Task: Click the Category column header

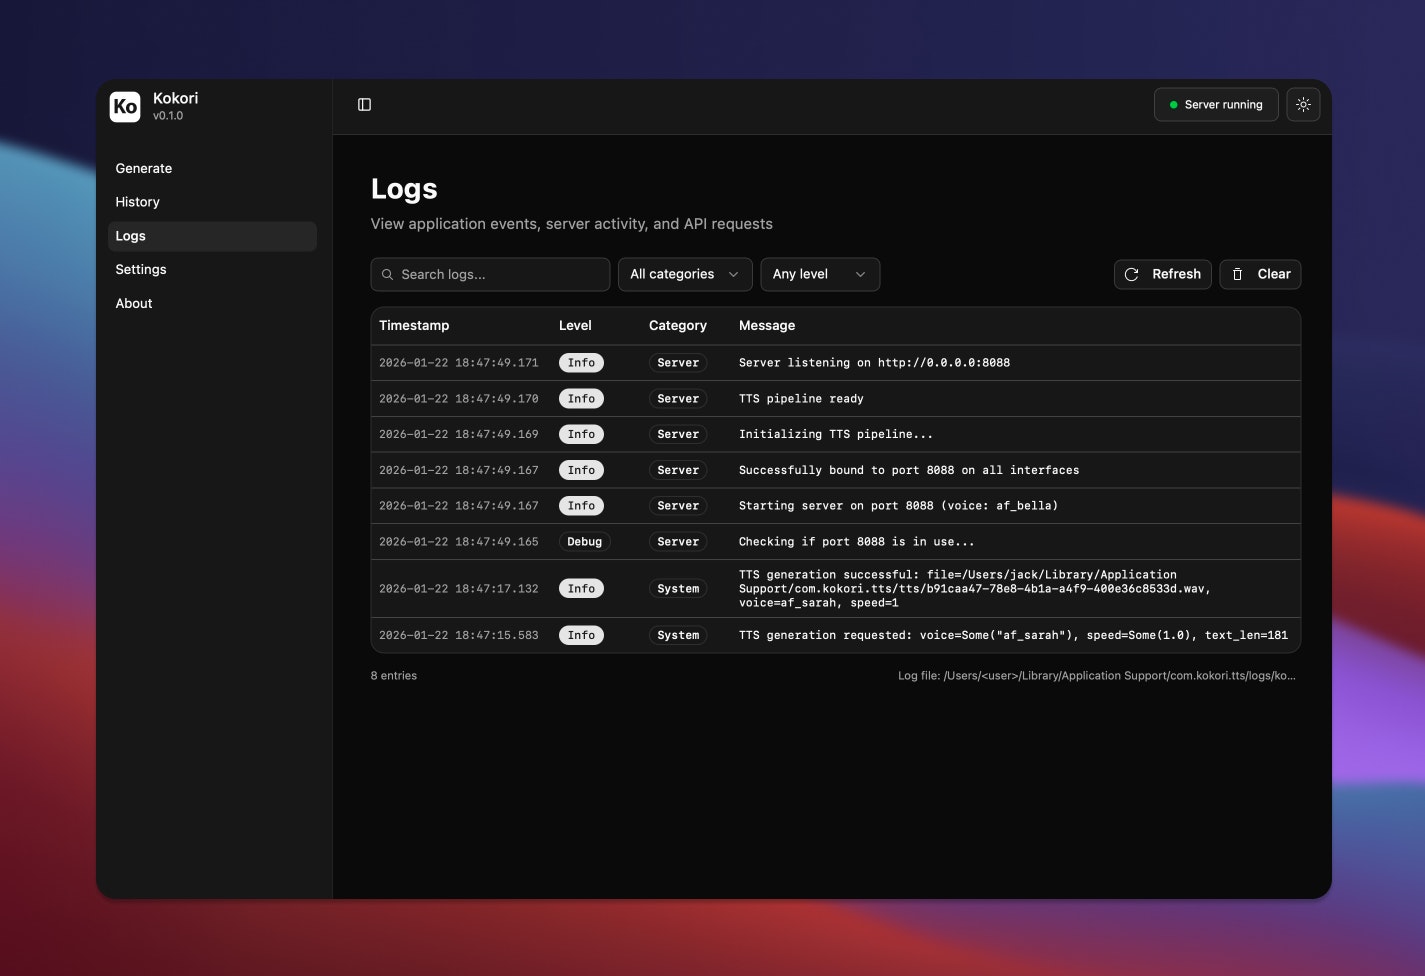Action: tap(678, 326)
